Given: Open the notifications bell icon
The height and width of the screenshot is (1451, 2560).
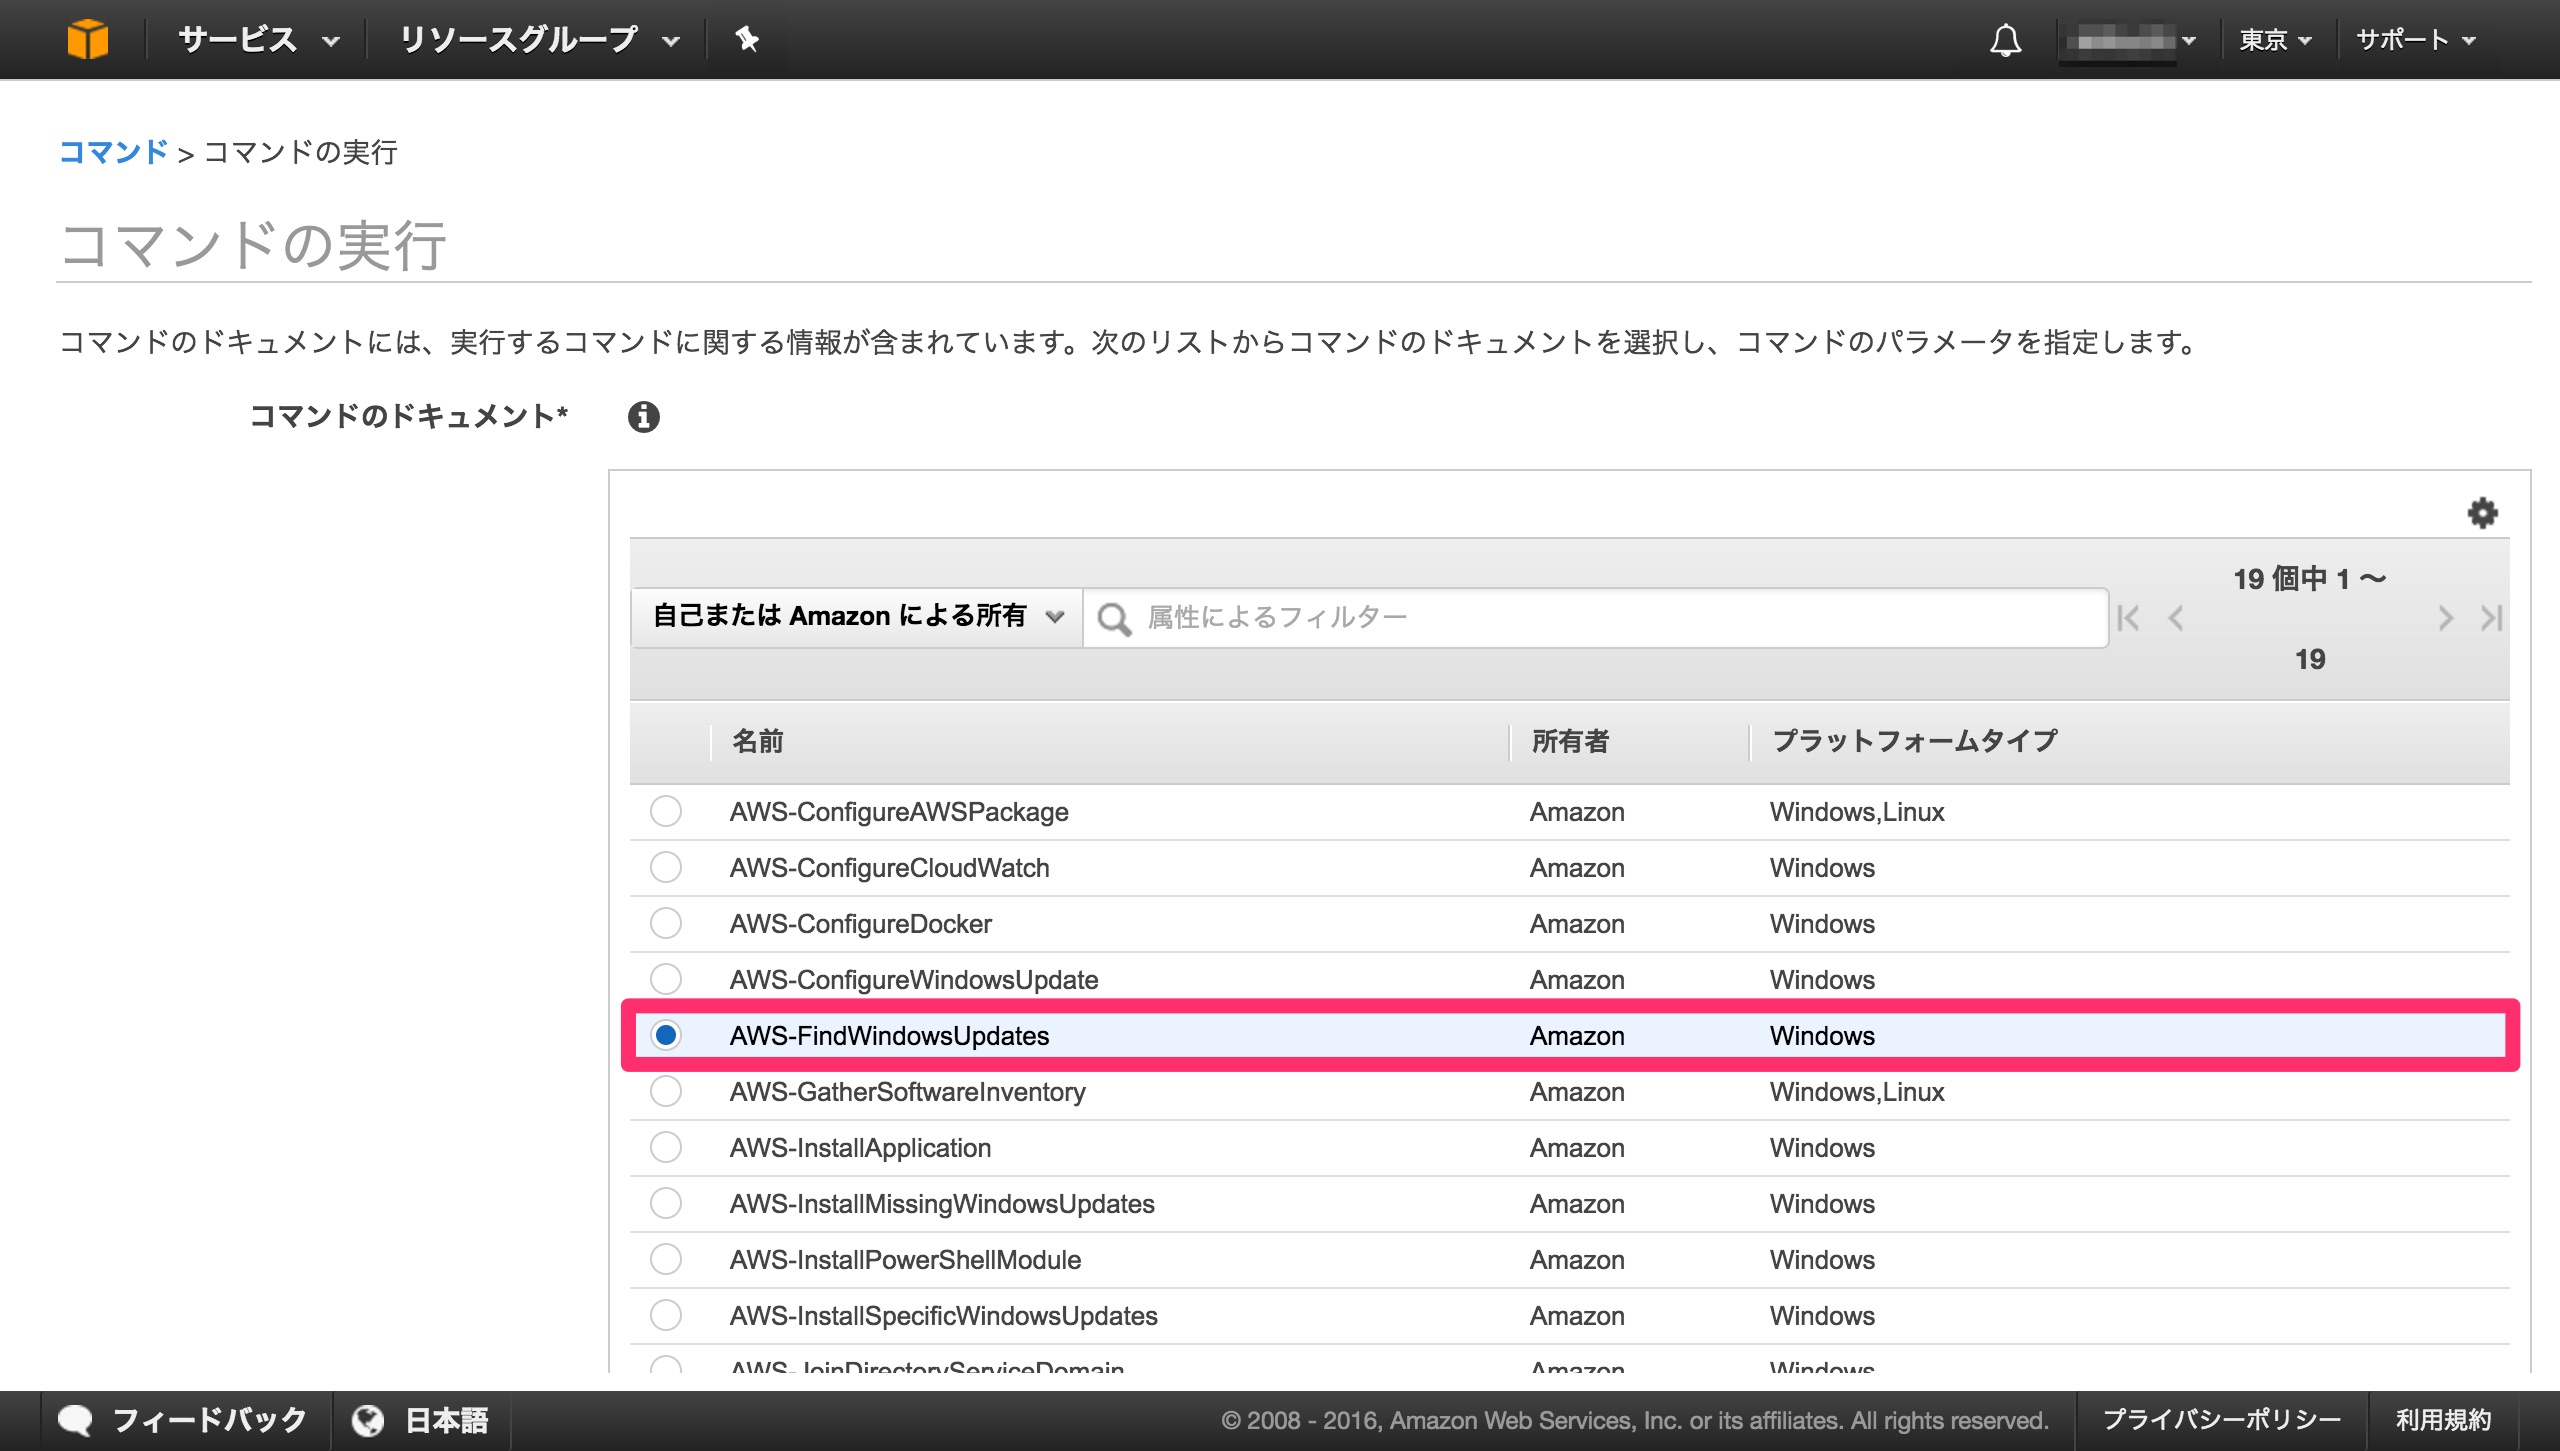Looking at the screenshot, I should (2004, 40).
